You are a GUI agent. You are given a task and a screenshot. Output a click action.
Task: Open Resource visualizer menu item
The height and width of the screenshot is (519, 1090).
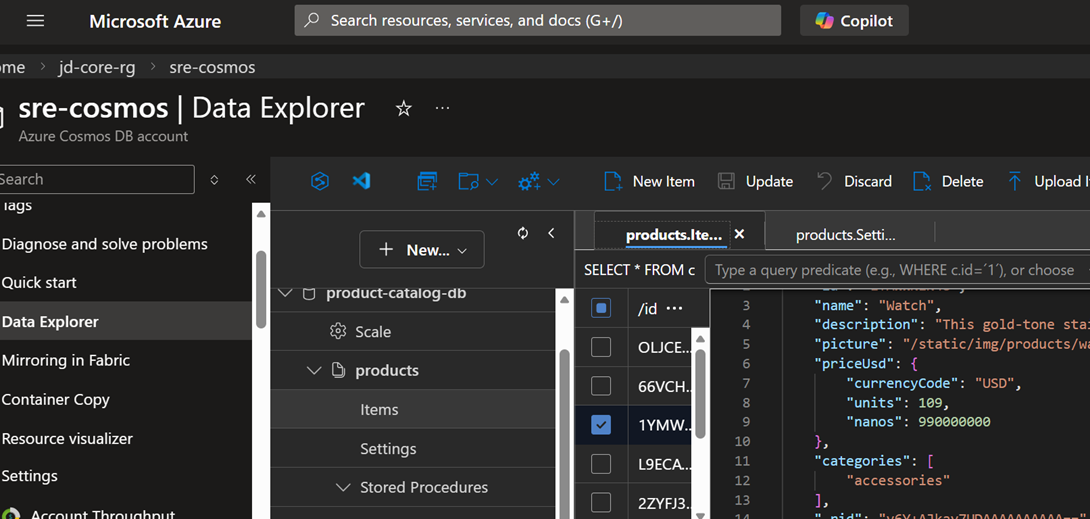coord(67,438)
